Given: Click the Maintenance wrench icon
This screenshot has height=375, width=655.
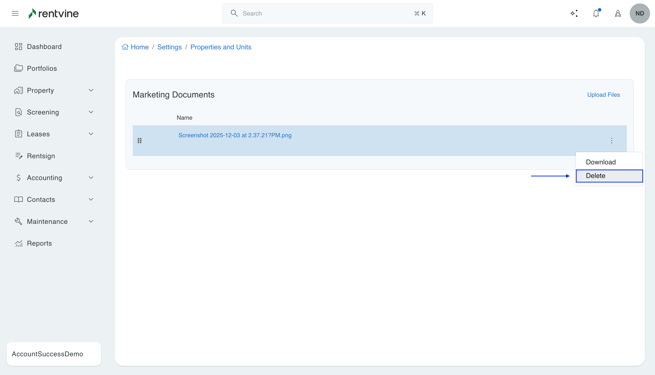Looking at the screenshot, I should (18, 221).
